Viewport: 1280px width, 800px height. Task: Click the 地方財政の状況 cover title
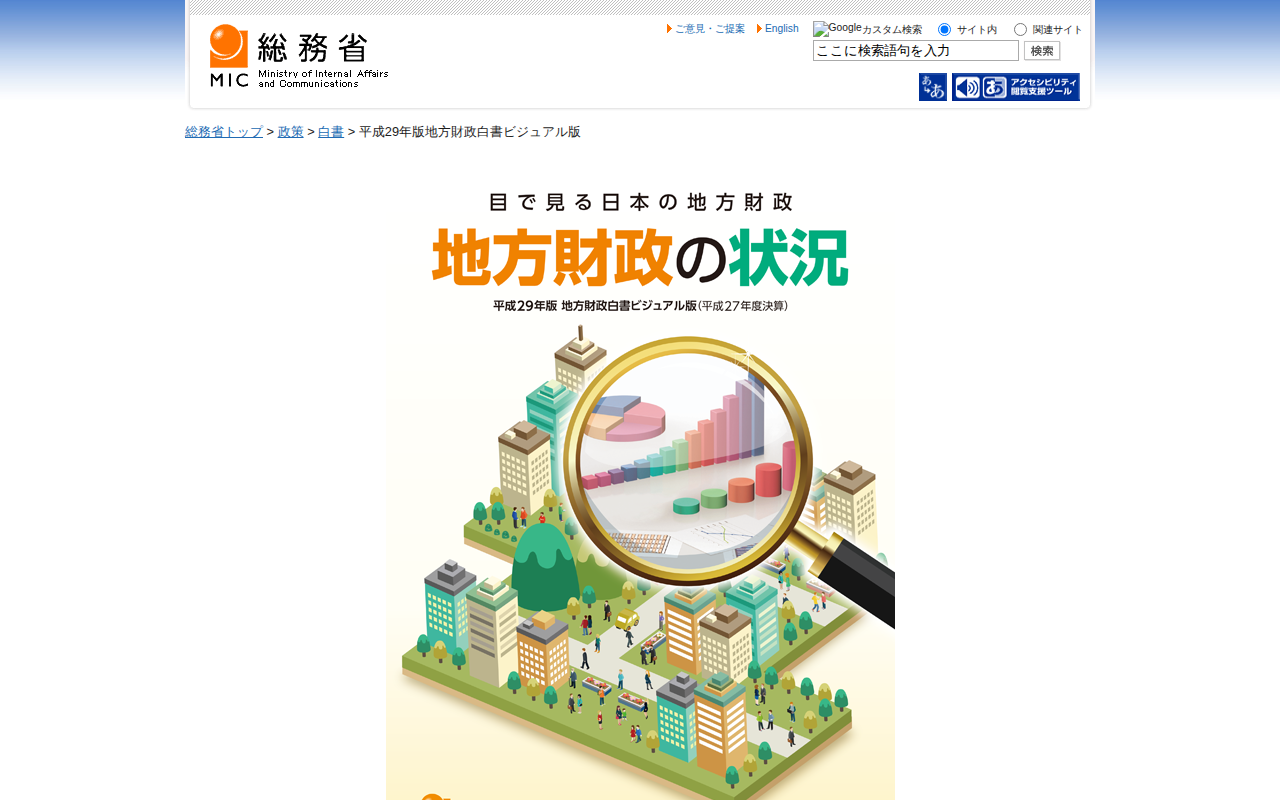640,257
